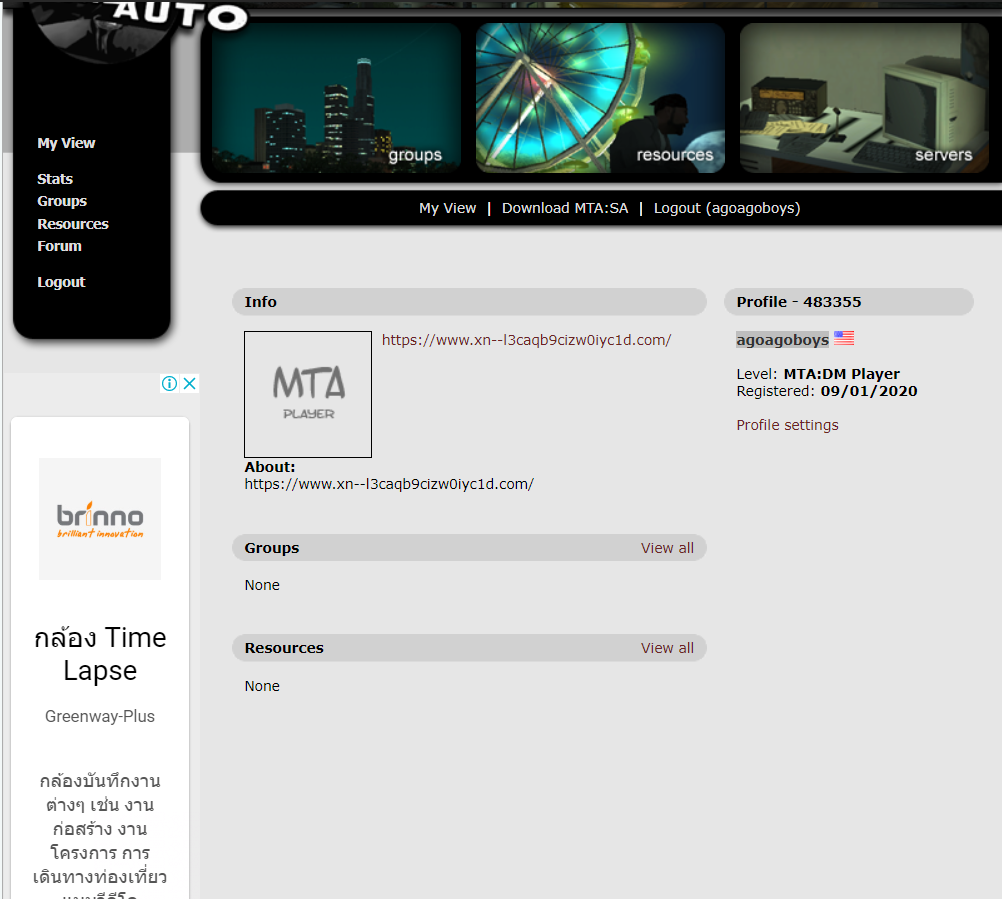Open the resources banner image

pyautogui.click(x=600, y=98)
